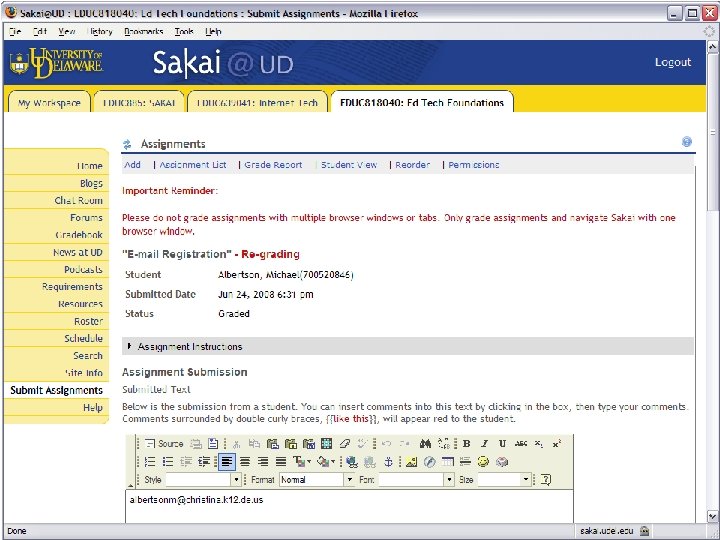Switch to EDUC639041: Internet Tech tab
720x540 pixels.
click(257, 102)
